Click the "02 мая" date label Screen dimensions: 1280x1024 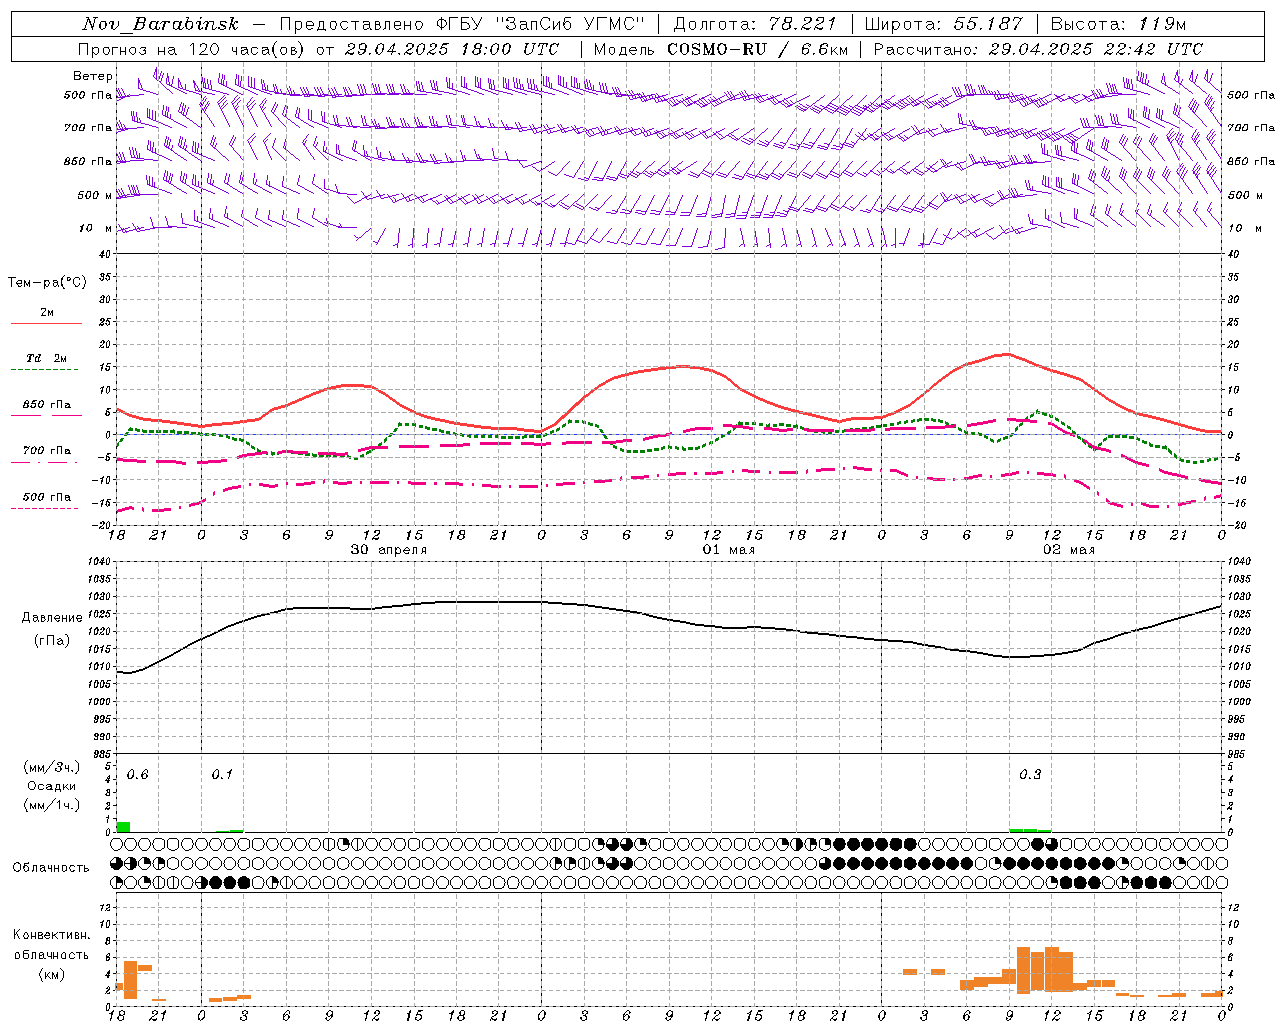(1069, 550)
